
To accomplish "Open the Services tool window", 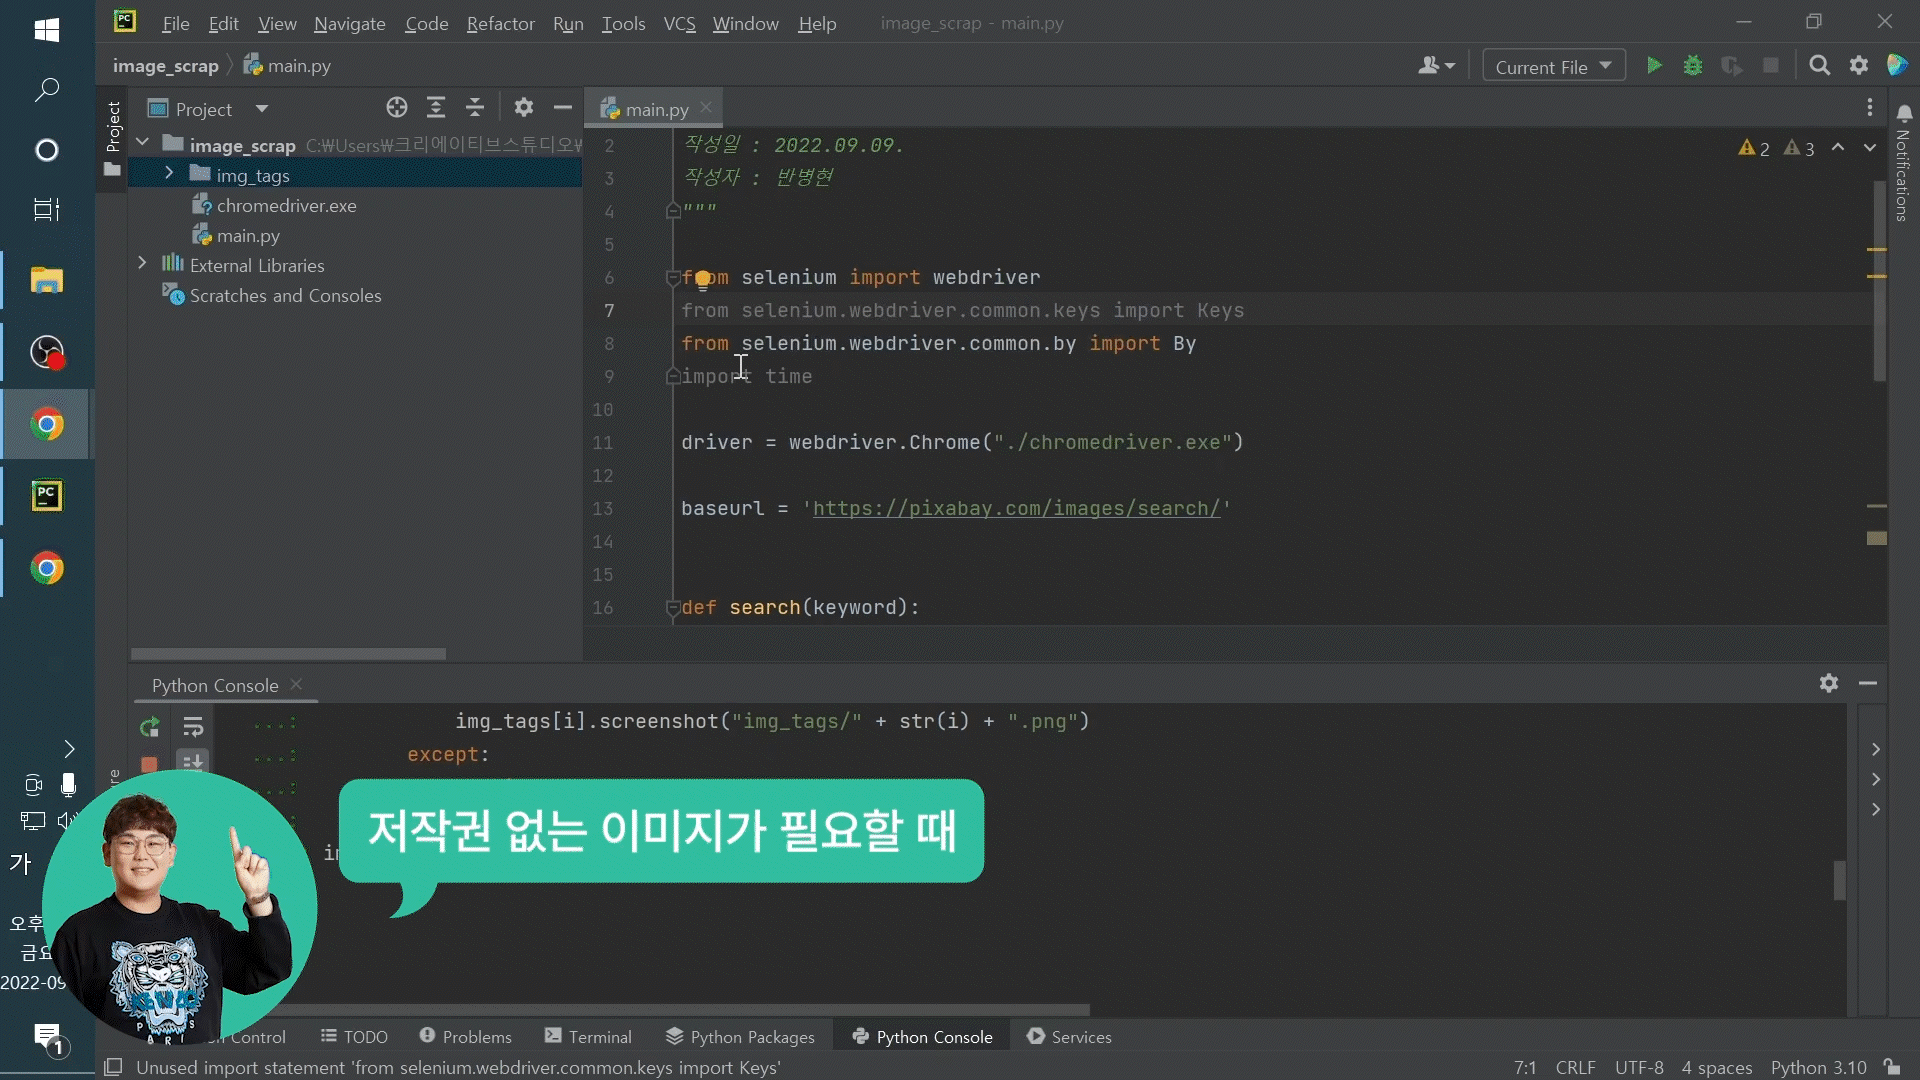I will point(1069,1037).
